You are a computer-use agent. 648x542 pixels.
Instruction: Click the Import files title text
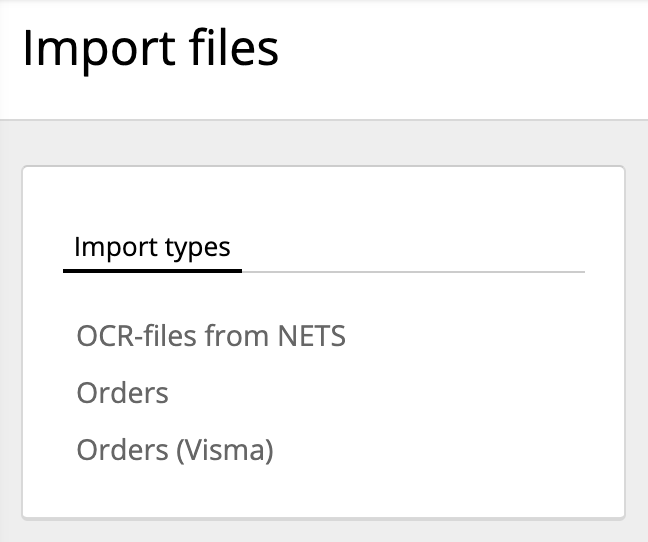click(150, 49)
